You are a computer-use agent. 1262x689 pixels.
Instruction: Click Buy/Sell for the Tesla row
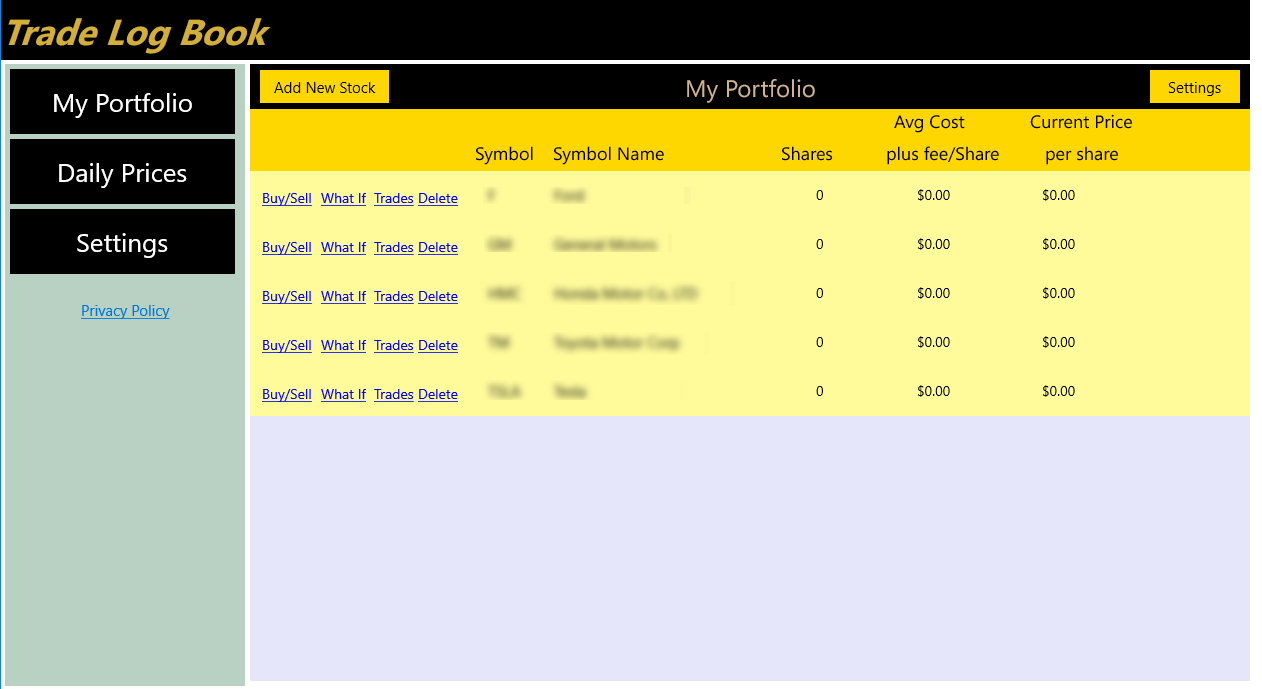287,394
